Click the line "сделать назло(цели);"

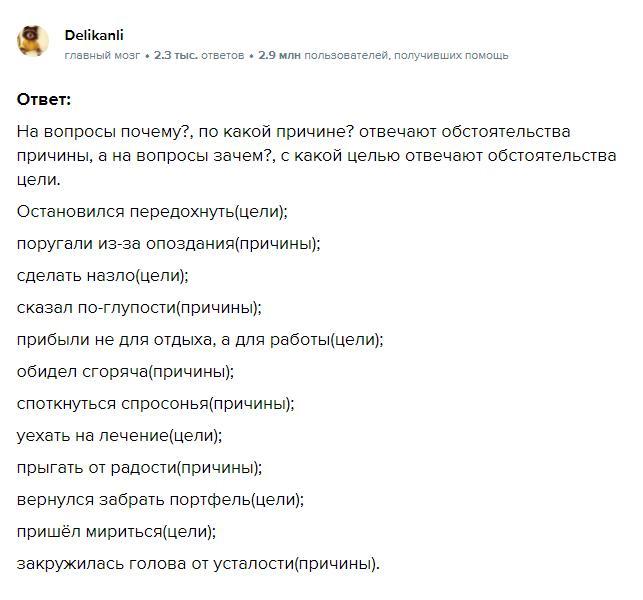pyautogui.click(x=102, y=276)
